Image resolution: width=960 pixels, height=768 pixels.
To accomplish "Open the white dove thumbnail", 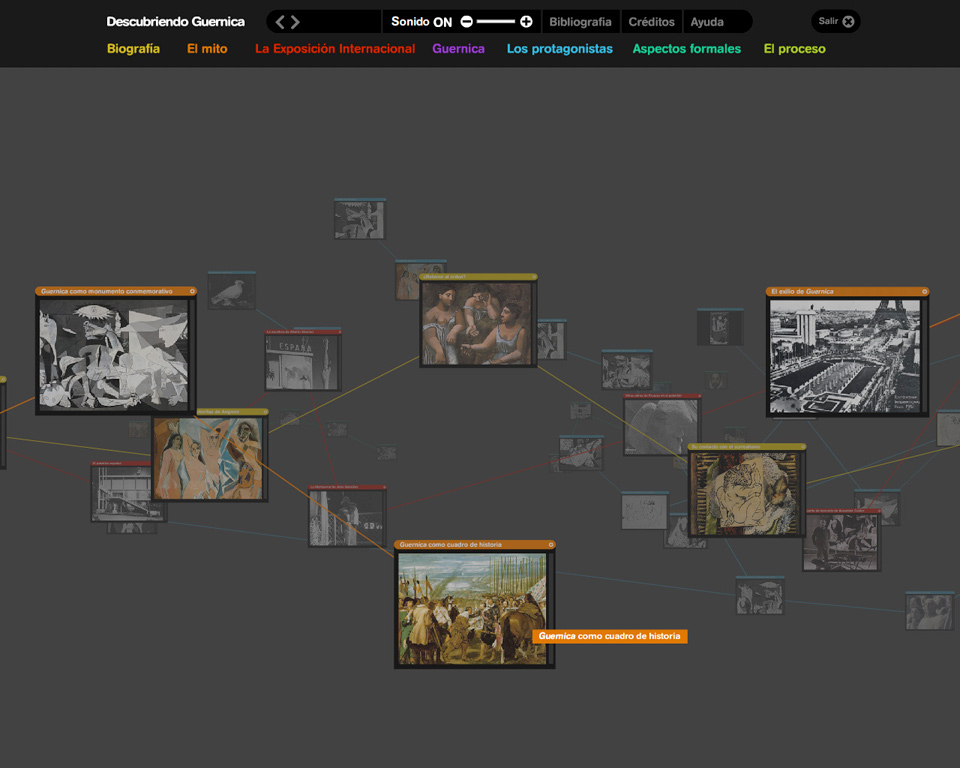I will click(231, 292).
